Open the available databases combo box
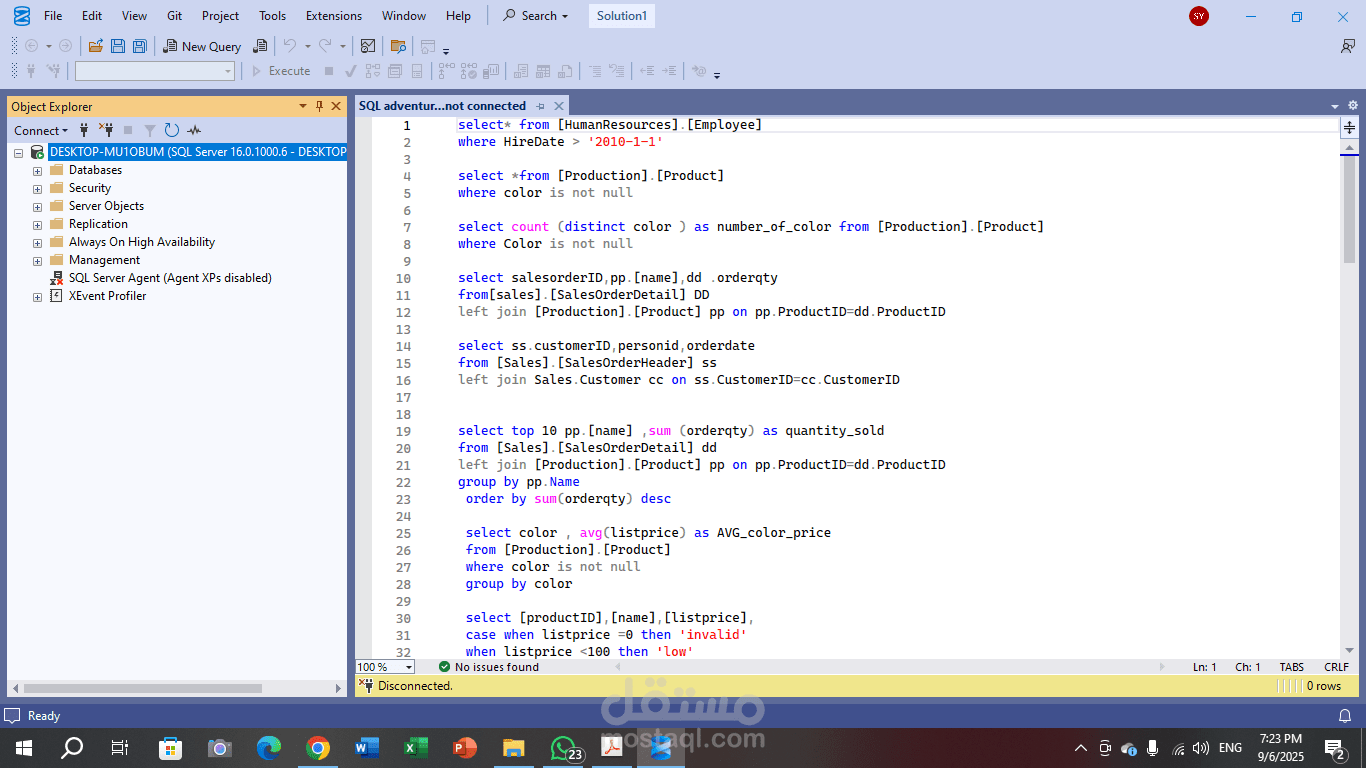 click(154, 71)
